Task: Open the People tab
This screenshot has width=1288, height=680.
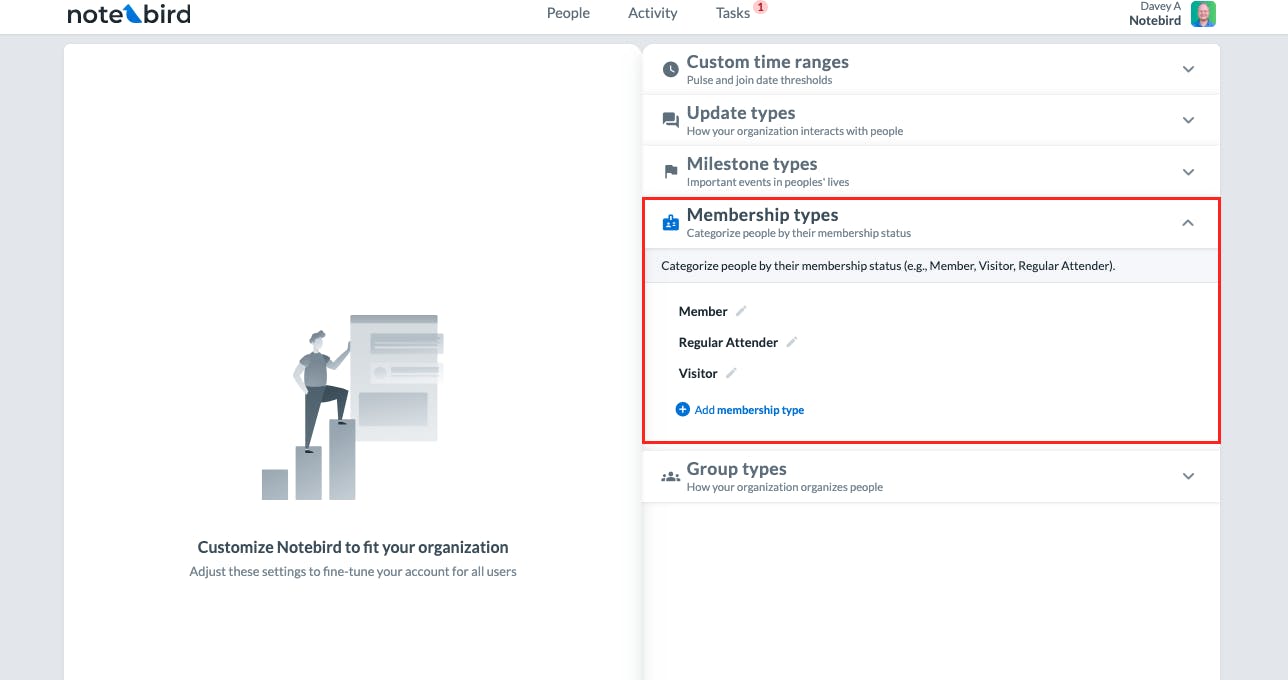Action: [568, 13]
